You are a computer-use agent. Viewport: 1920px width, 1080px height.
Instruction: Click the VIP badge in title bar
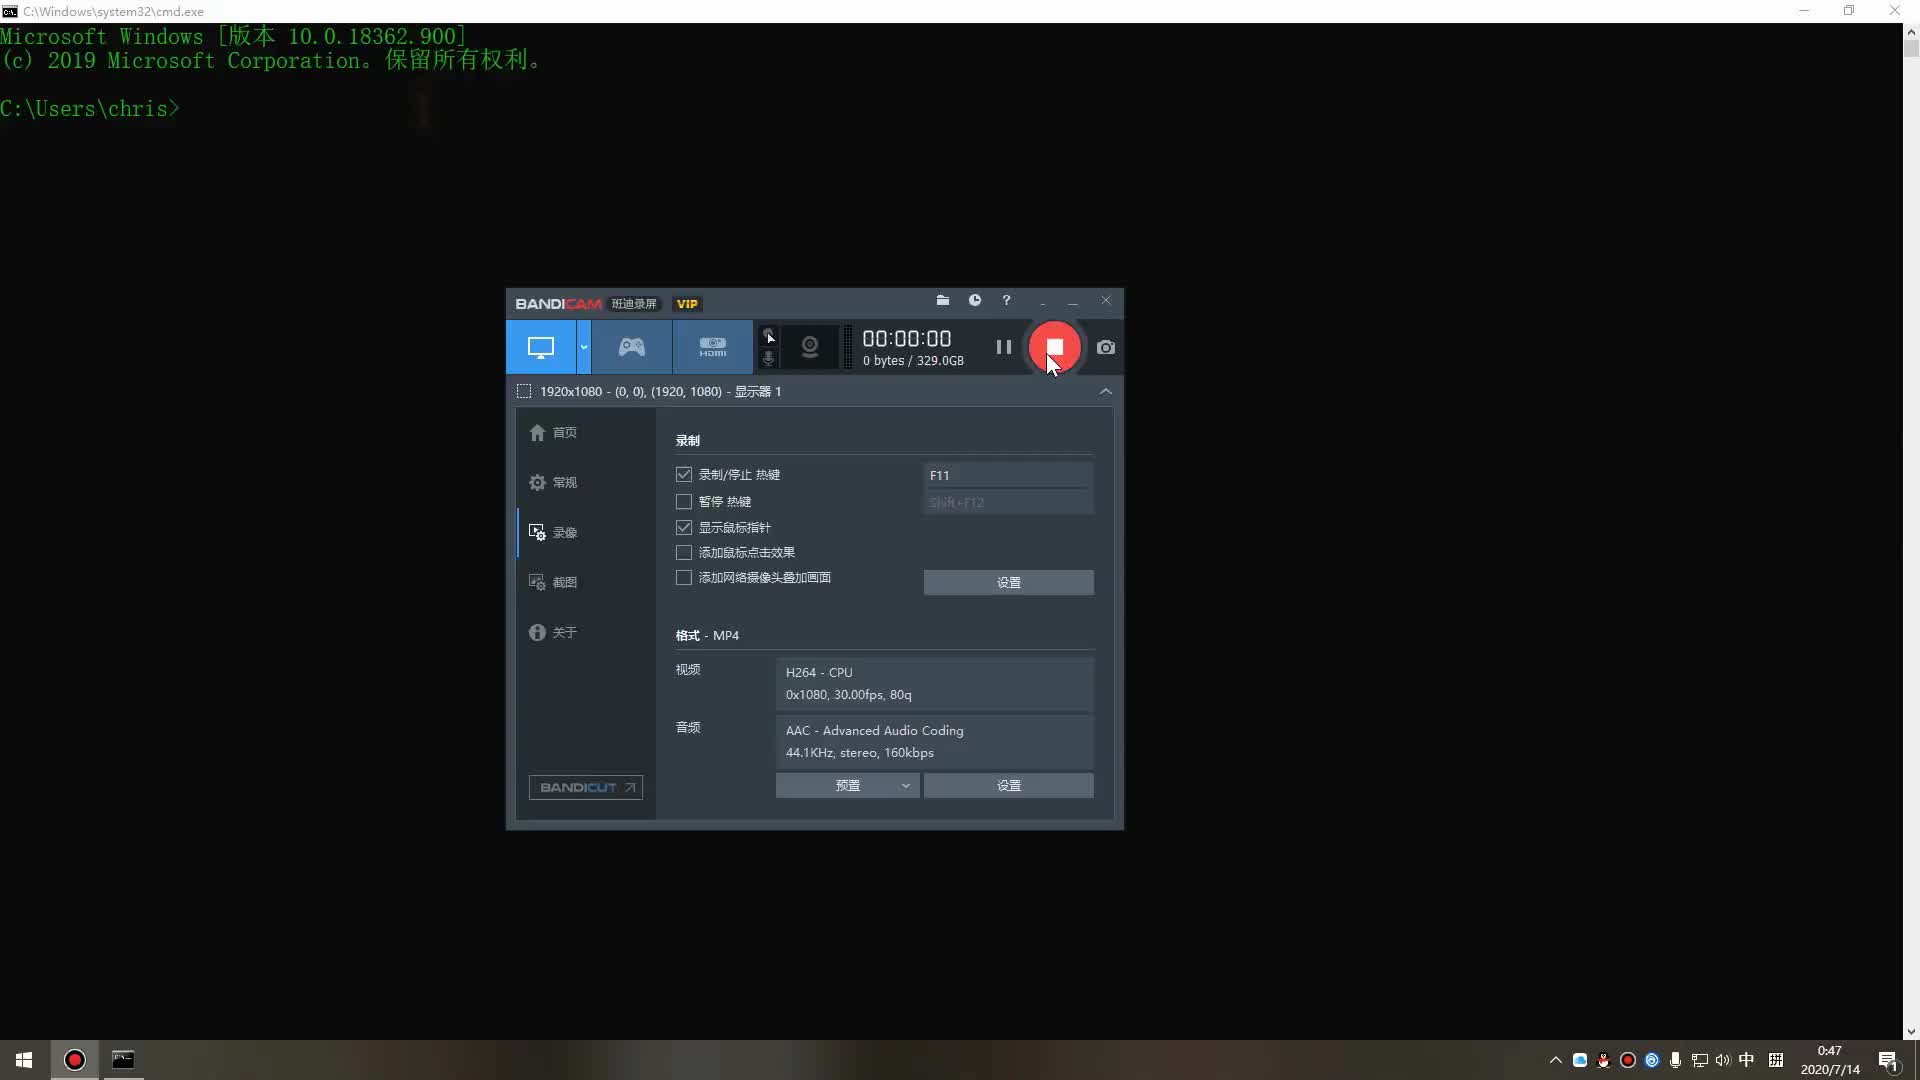click(687, 304)
